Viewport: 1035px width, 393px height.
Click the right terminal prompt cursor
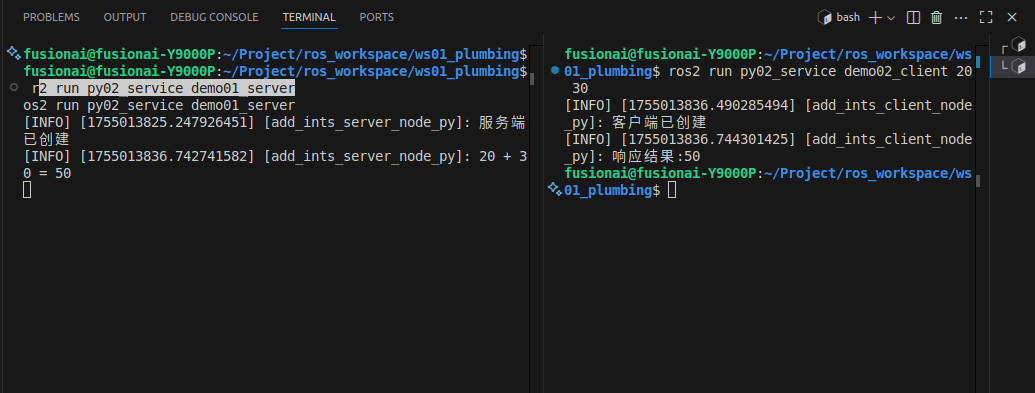672,190
